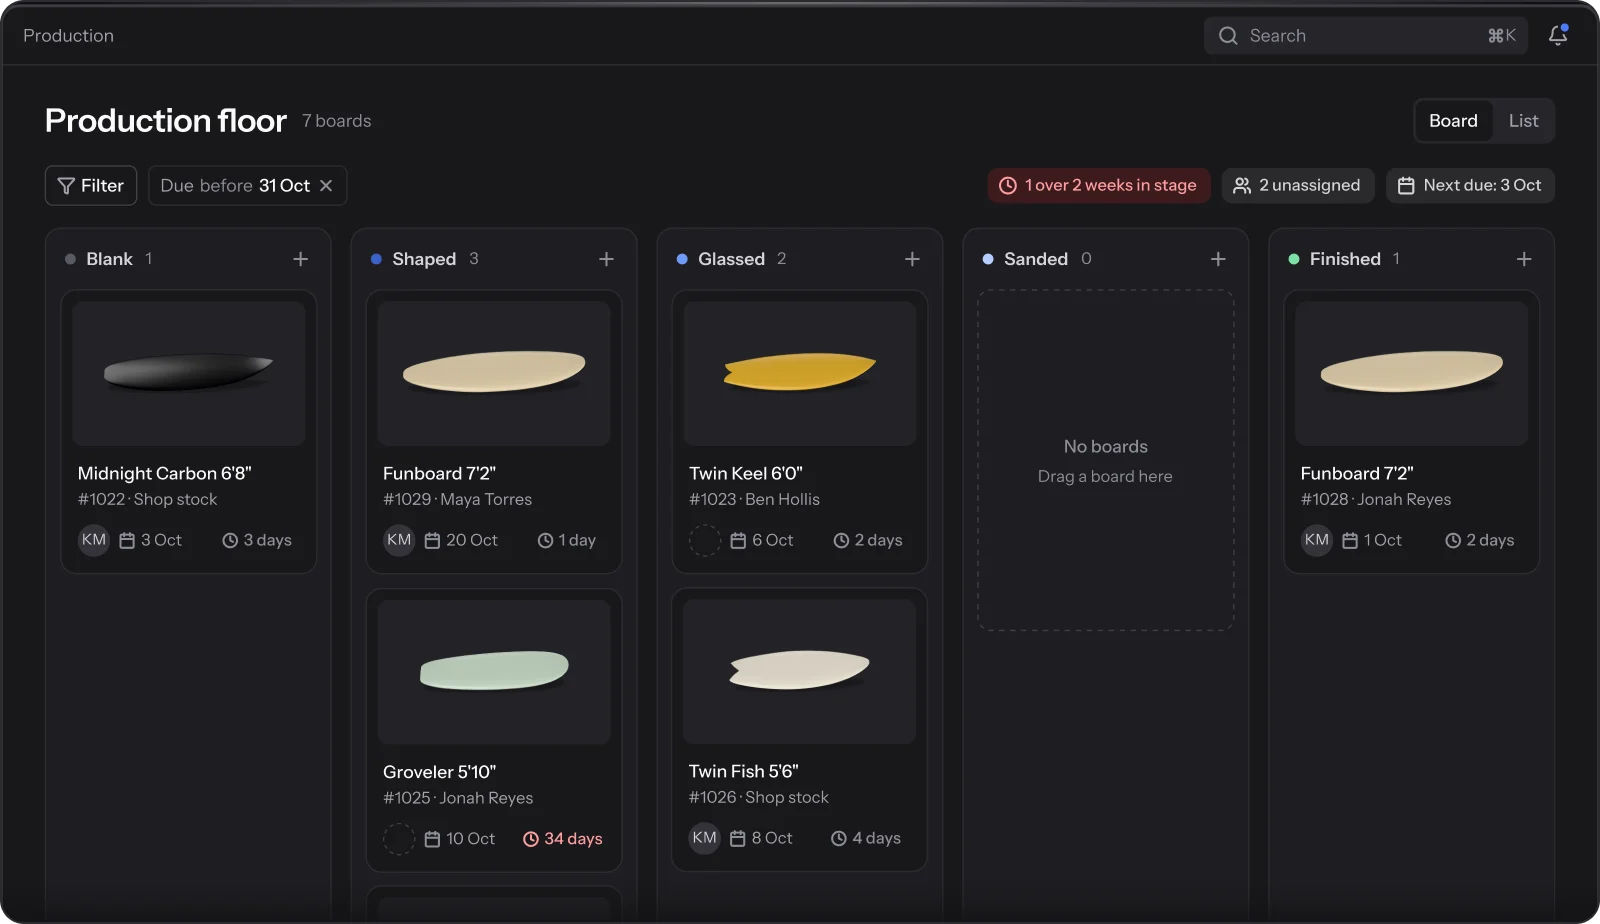Open the Groveler 5'10" board thumbnail
This screenshot has width=1600, height=924.
[494, 672]
